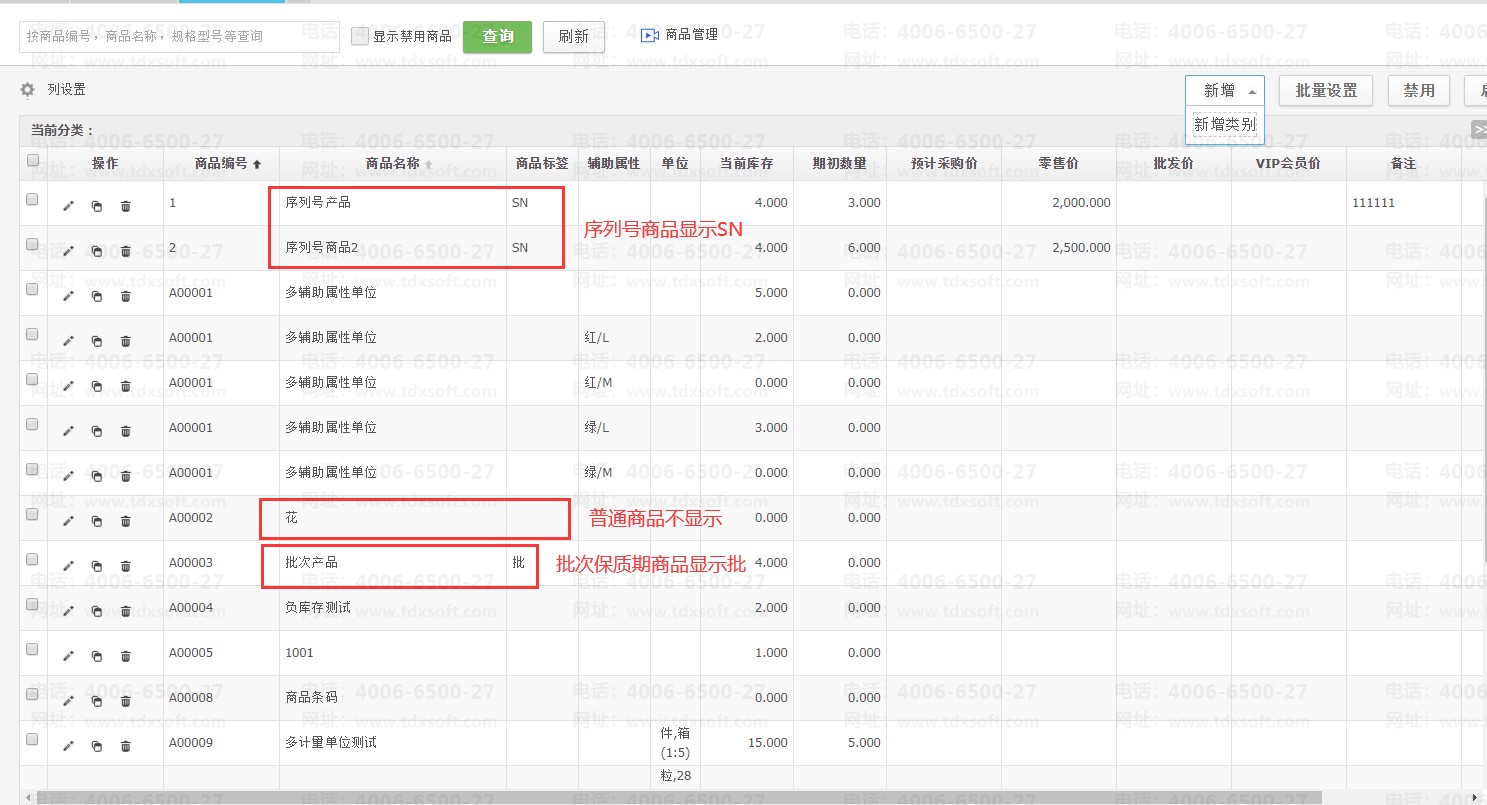Screen dimensions: 1487x805
Task: Toggle the select-all checkbox in table header
Action: 33,160
